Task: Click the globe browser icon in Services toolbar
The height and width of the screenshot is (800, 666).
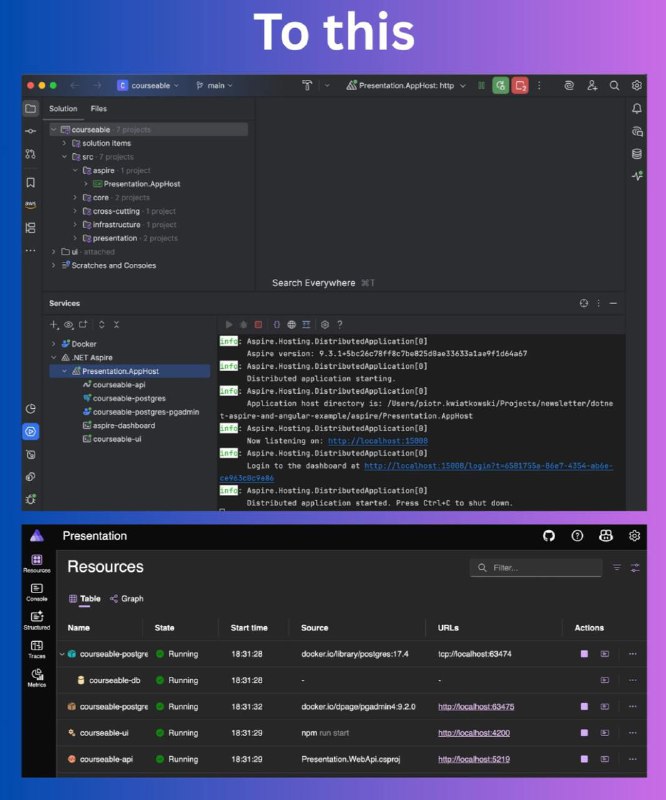Action: (x=291, y=324)
